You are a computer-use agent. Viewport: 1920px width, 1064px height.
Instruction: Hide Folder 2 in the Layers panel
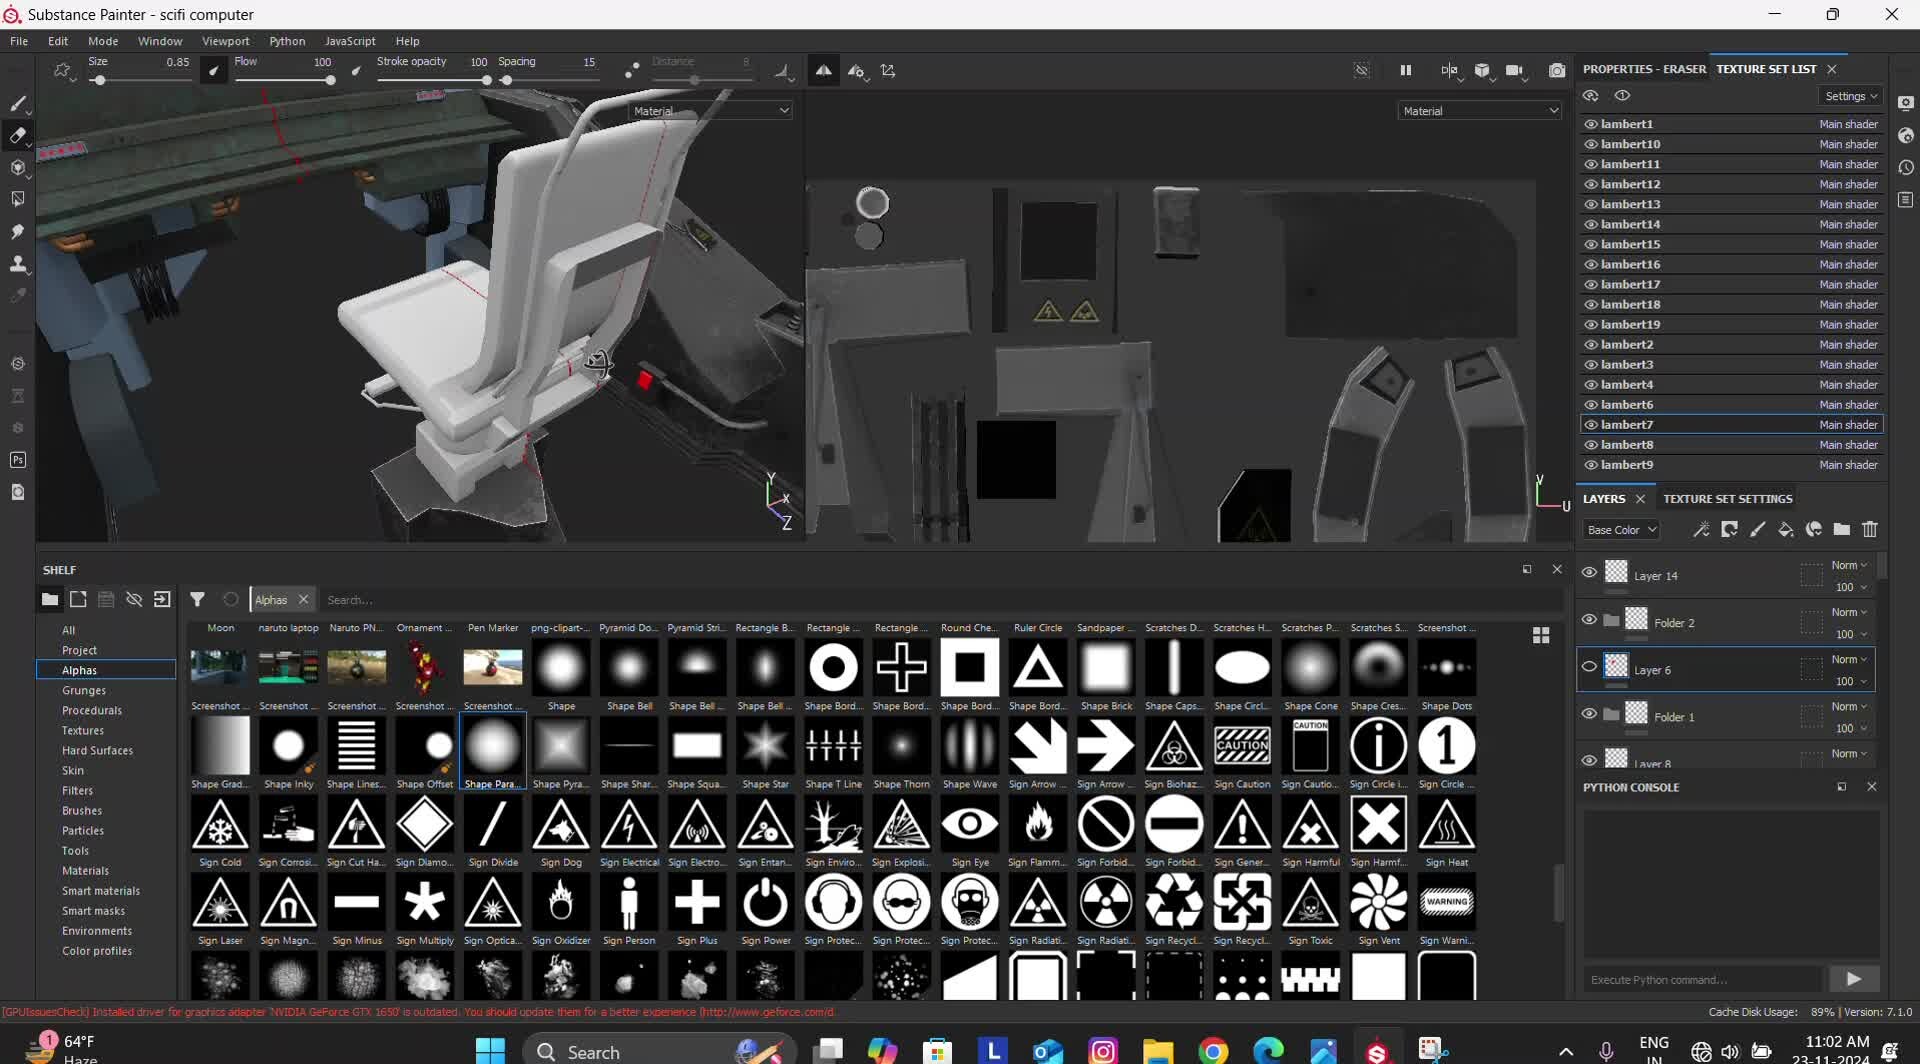(x=1589, y=618)
